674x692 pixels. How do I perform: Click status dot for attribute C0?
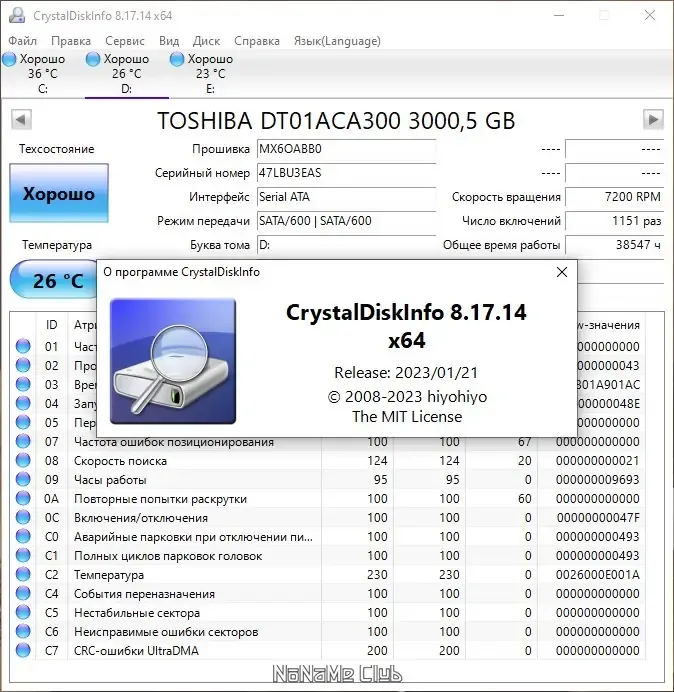click(x=23, y=537)
